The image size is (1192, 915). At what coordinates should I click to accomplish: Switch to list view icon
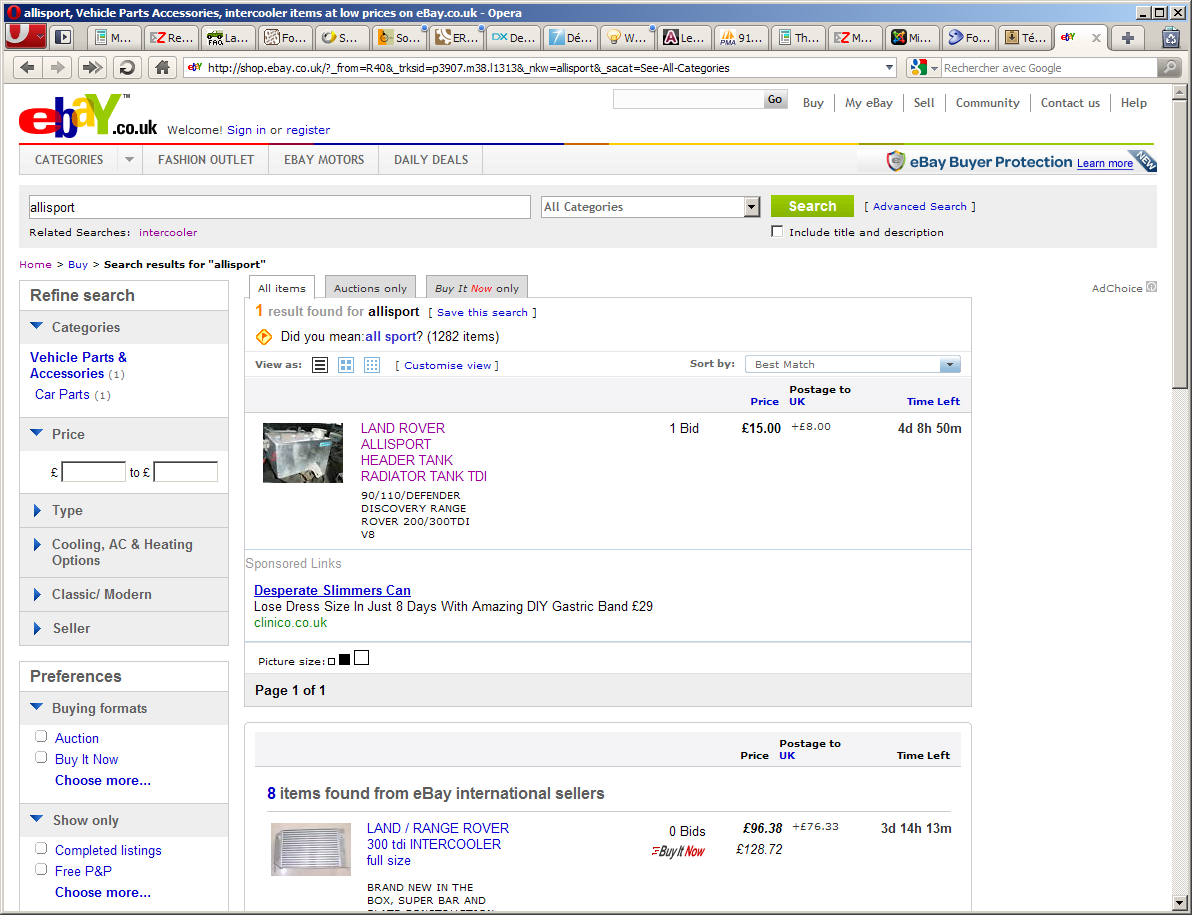pos(320,365)
